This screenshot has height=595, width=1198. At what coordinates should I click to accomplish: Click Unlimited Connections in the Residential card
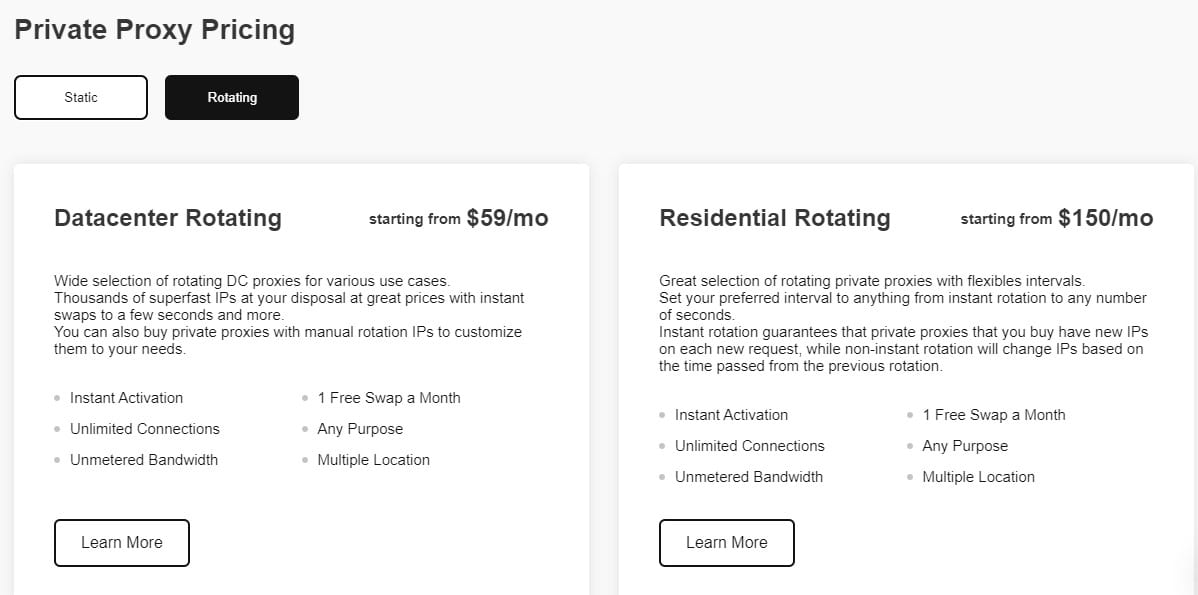tap(750, 446)
